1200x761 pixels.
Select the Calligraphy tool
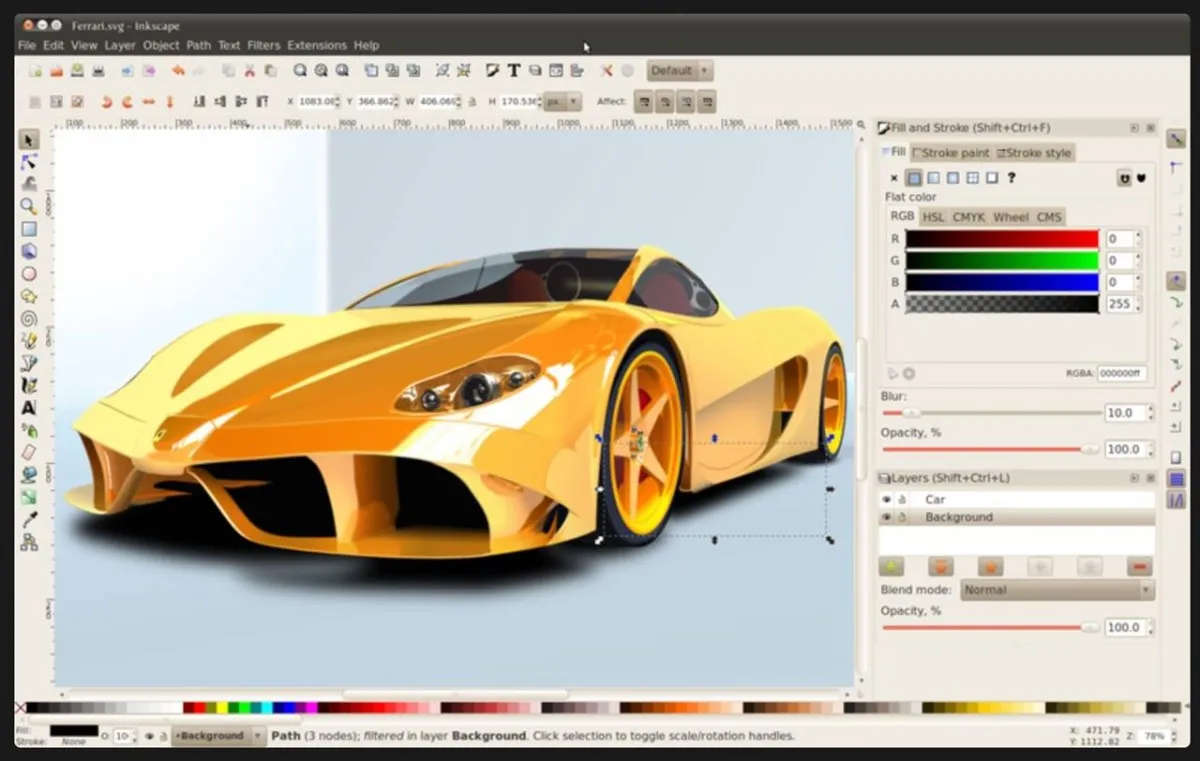29,385
